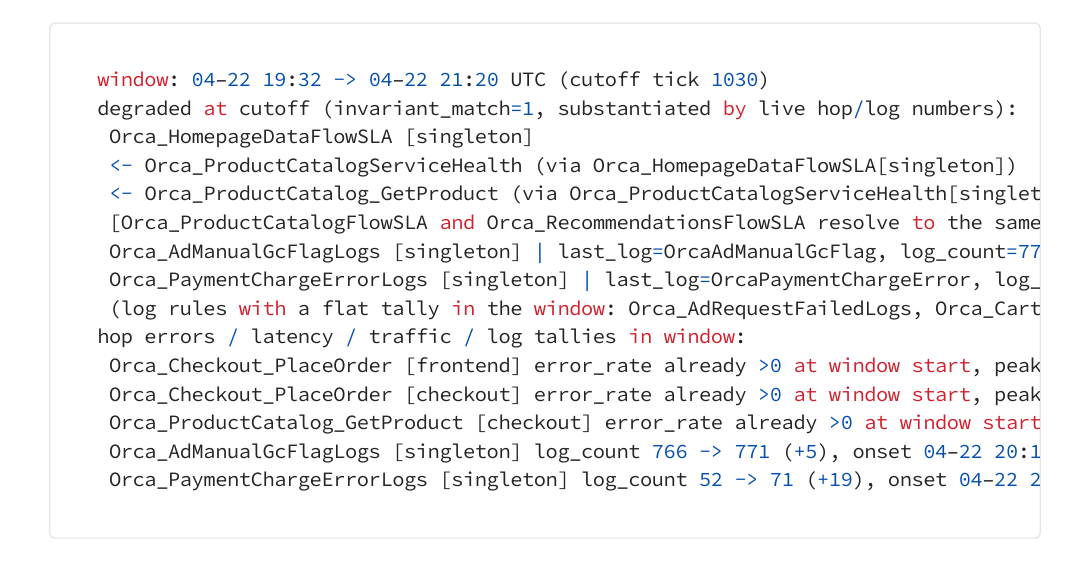
Task: Select the log count "52 -> 71"
Action: [x=747, y=480]
